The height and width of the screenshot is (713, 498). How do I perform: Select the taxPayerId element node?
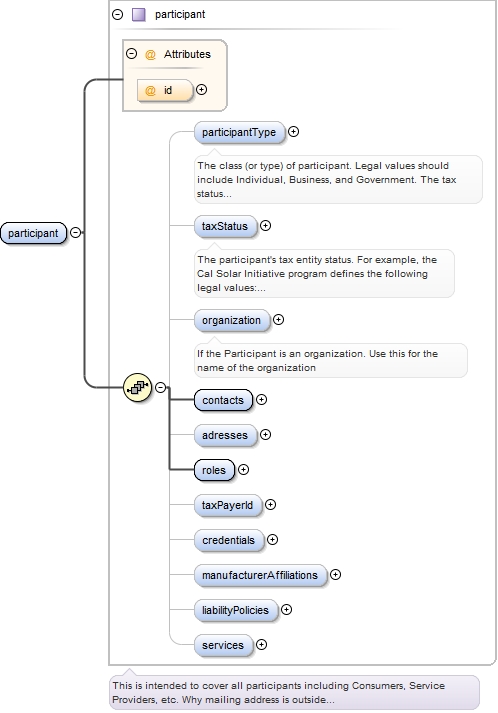pos(228,505)
